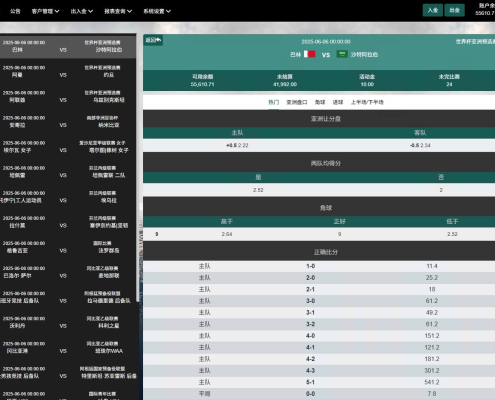Viewport: 495px width, 400px height.
Task: Switch to the 亚洲盘口 tab
Action: [x=297, y=102]
